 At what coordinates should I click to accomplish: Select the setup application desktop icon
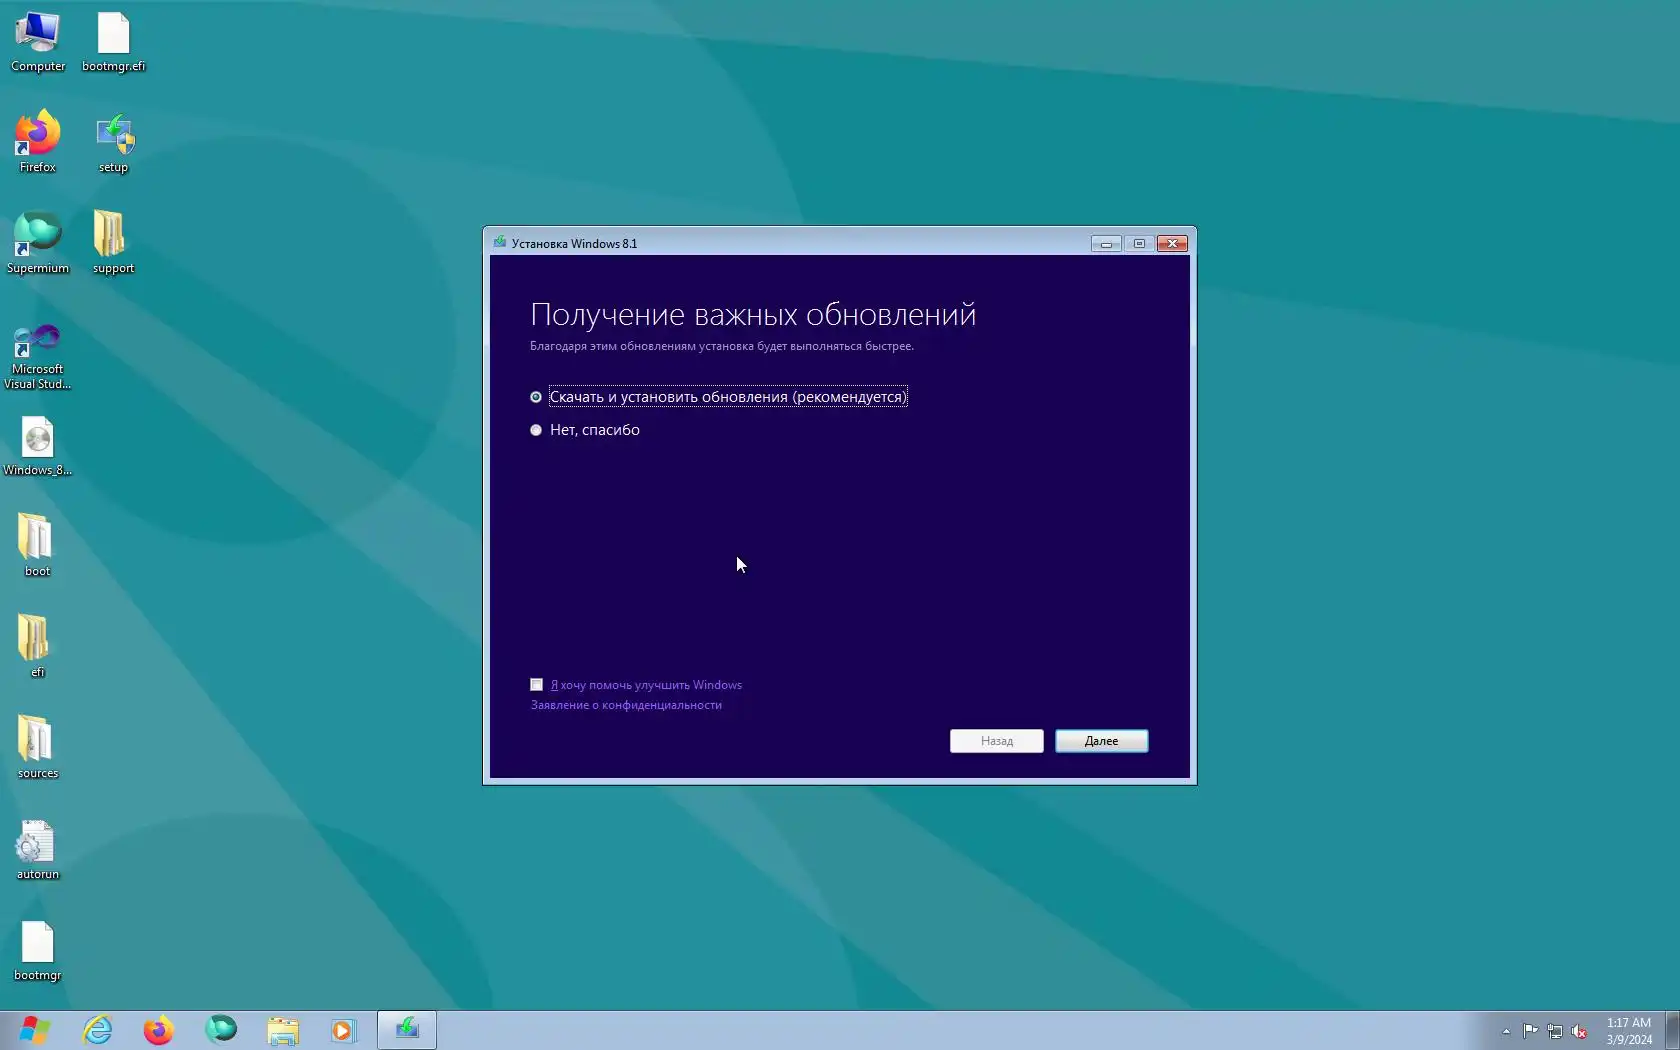113,142
